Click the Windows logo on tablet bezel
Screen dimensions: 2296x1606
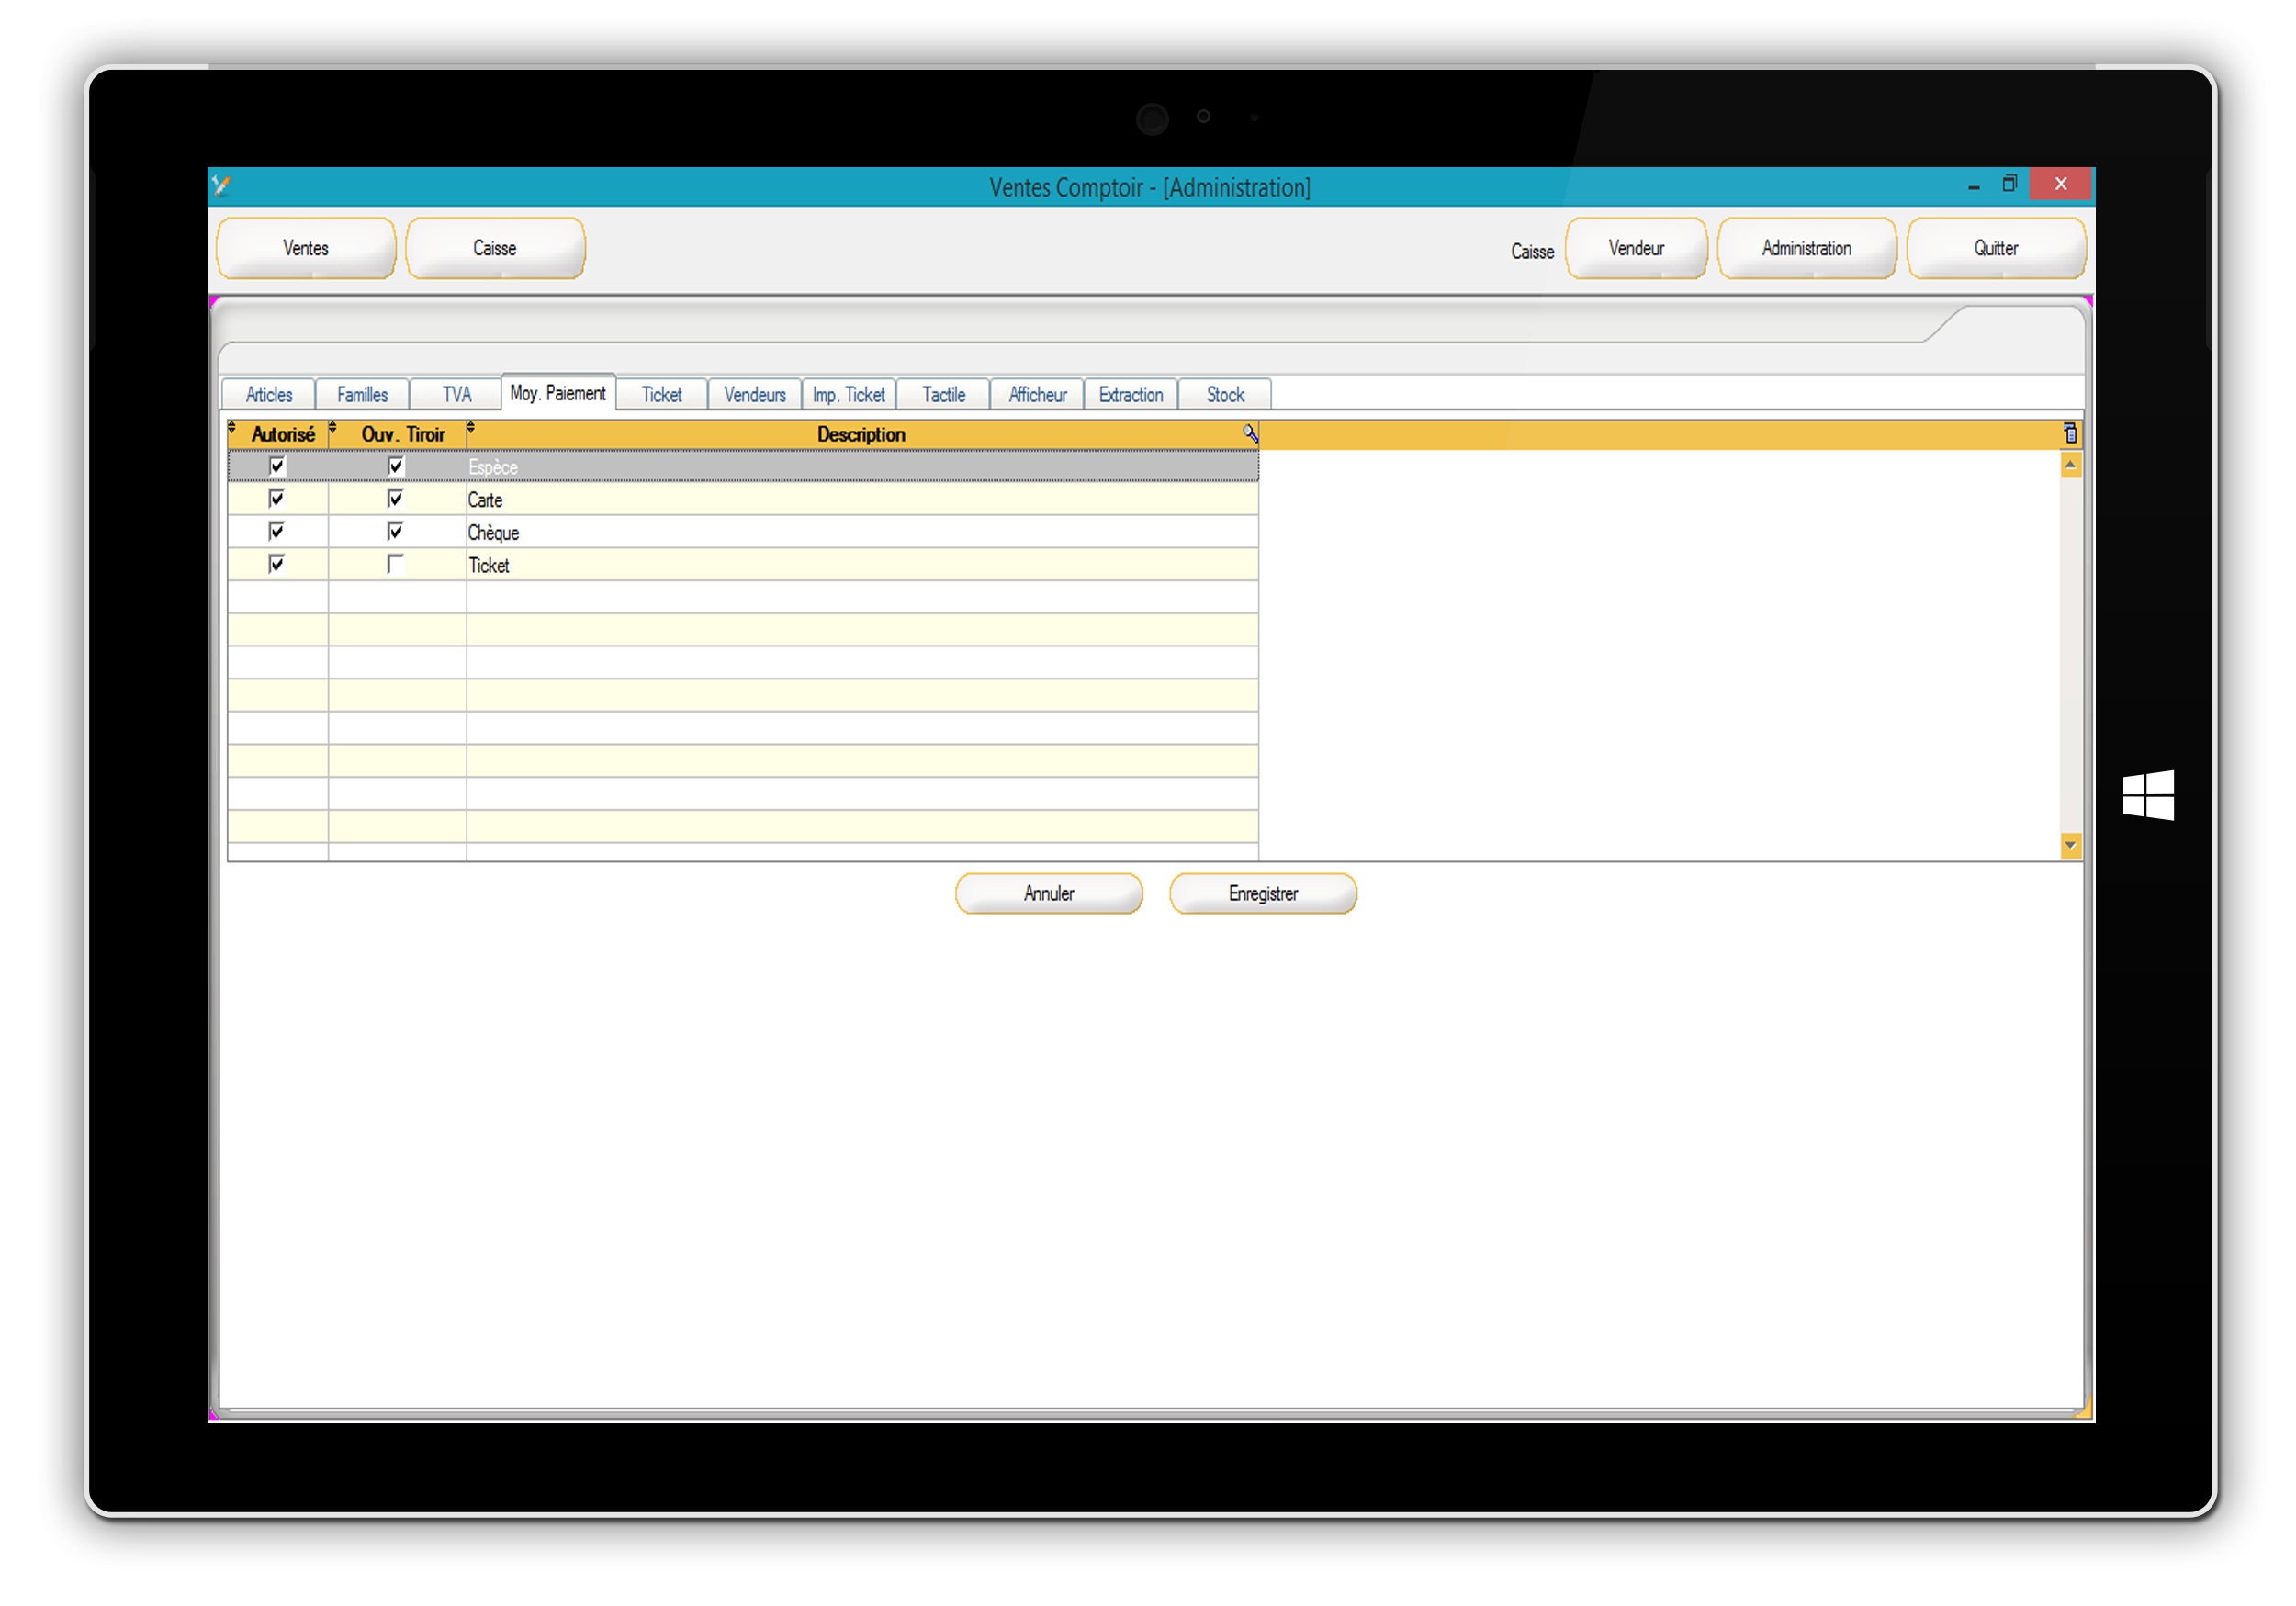tap(2148, 795)
